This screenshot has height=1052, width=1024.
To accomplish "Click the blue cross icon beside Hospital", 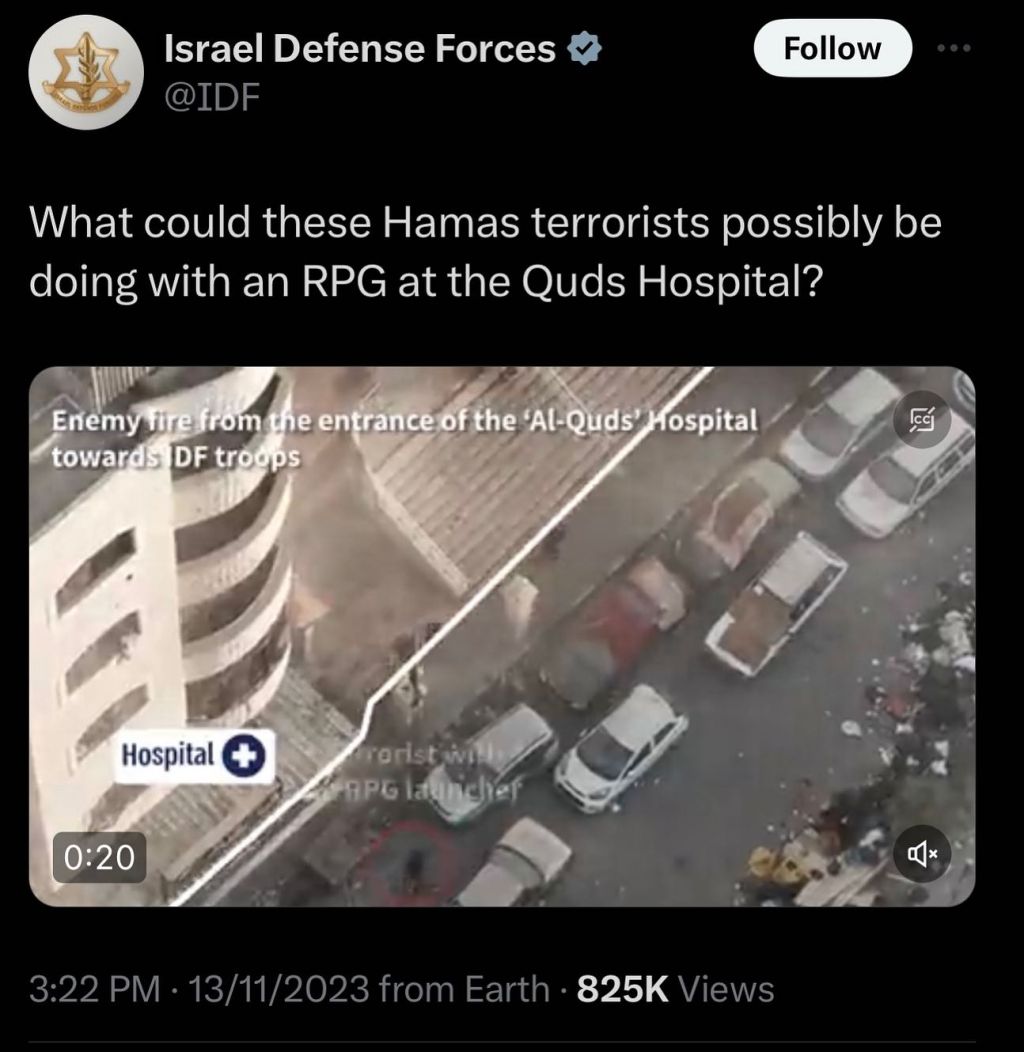I will click(x=244, y=756).
